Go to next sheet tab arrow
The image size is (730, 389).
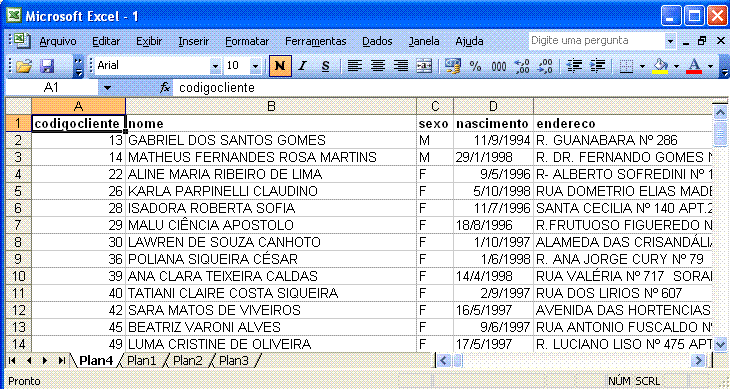tap(45, 360)
